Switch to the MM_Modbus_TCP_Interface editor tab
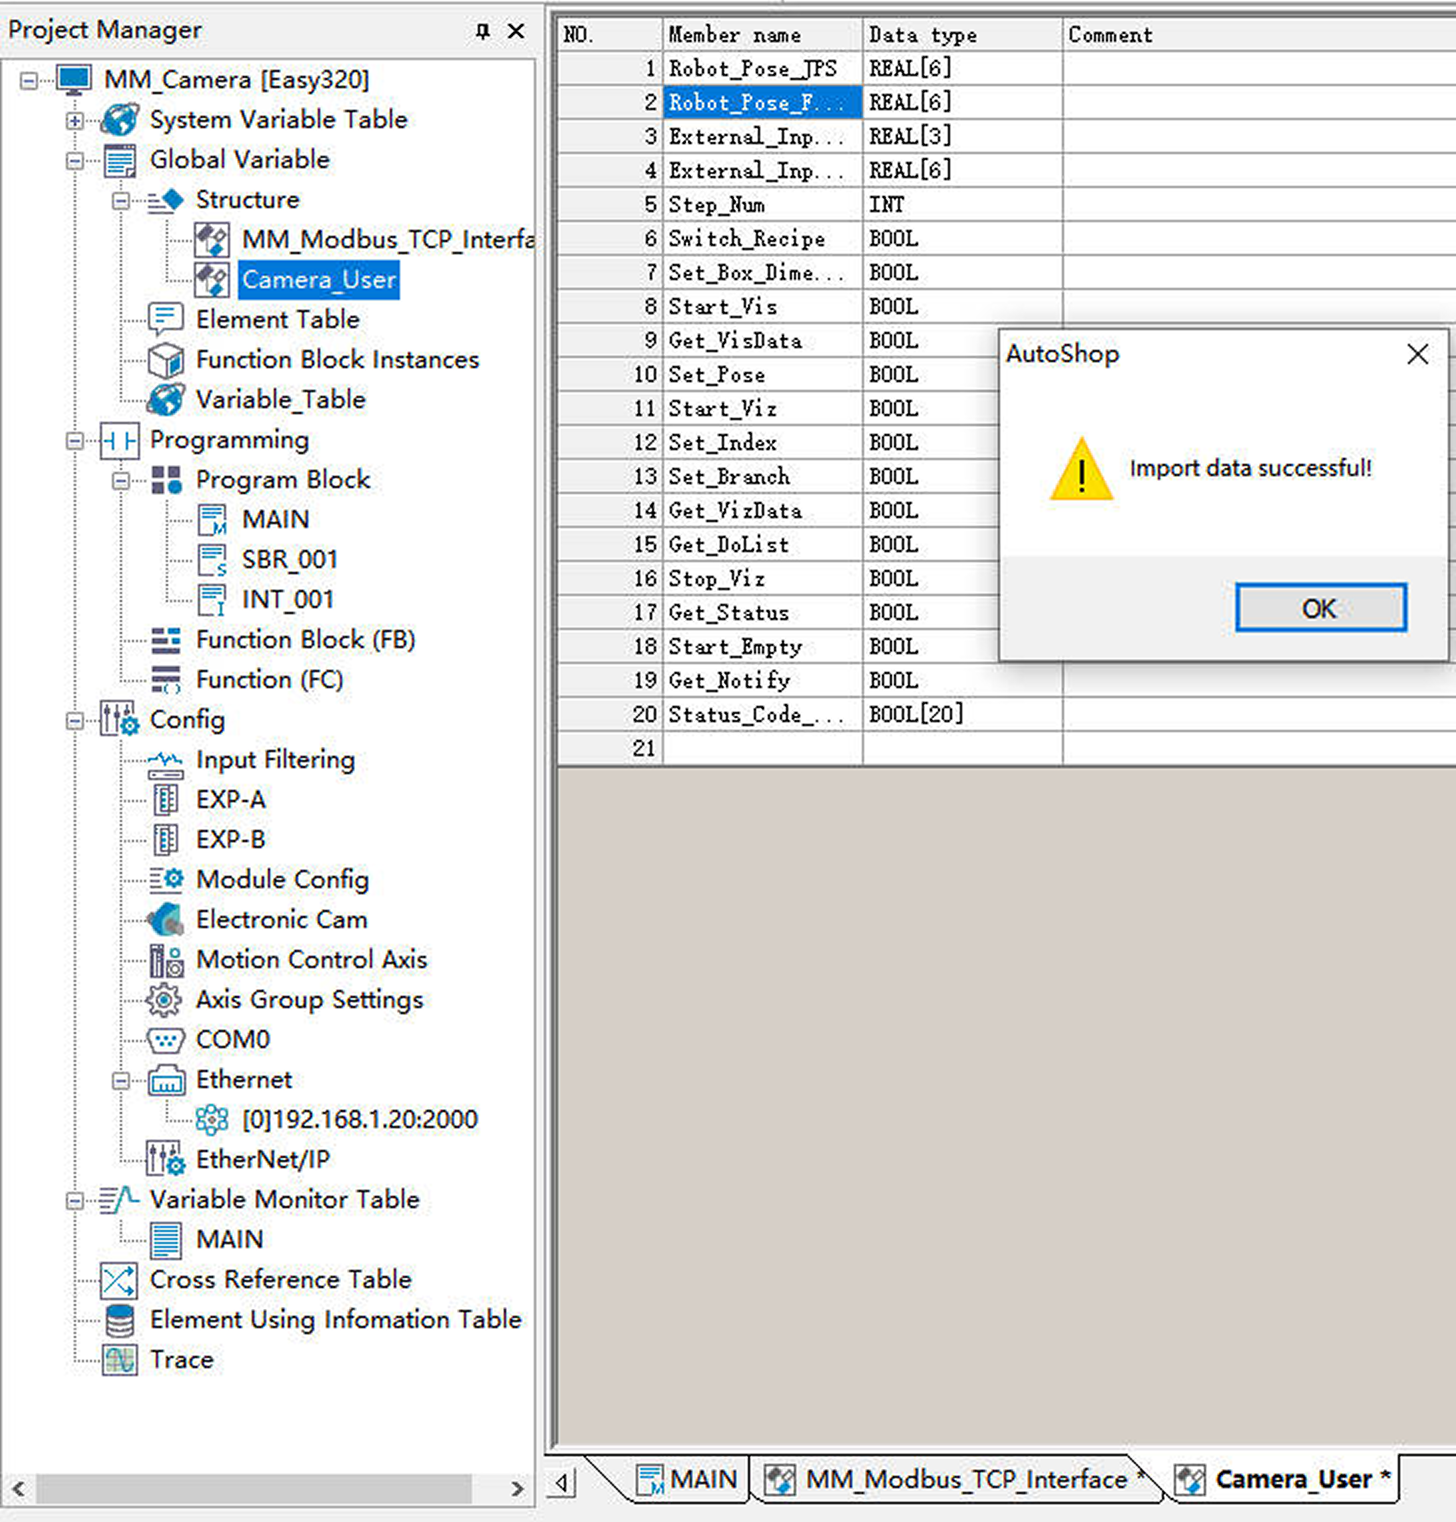 coord(956,1479)
